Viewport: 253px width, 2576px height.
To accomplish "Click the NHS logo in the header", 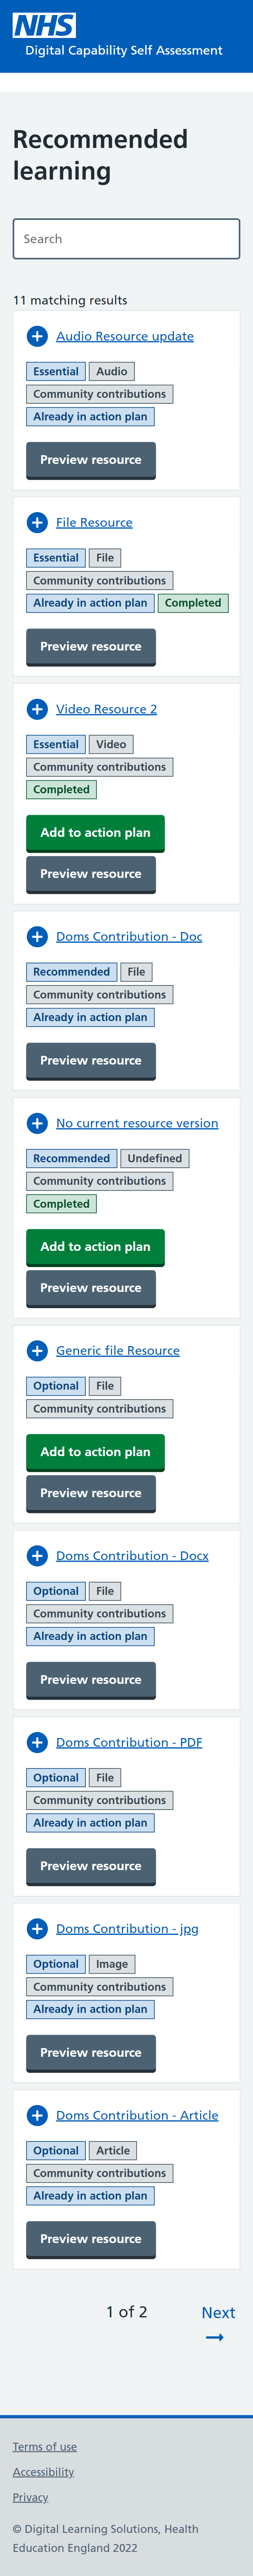I will [x=44, y=25].
